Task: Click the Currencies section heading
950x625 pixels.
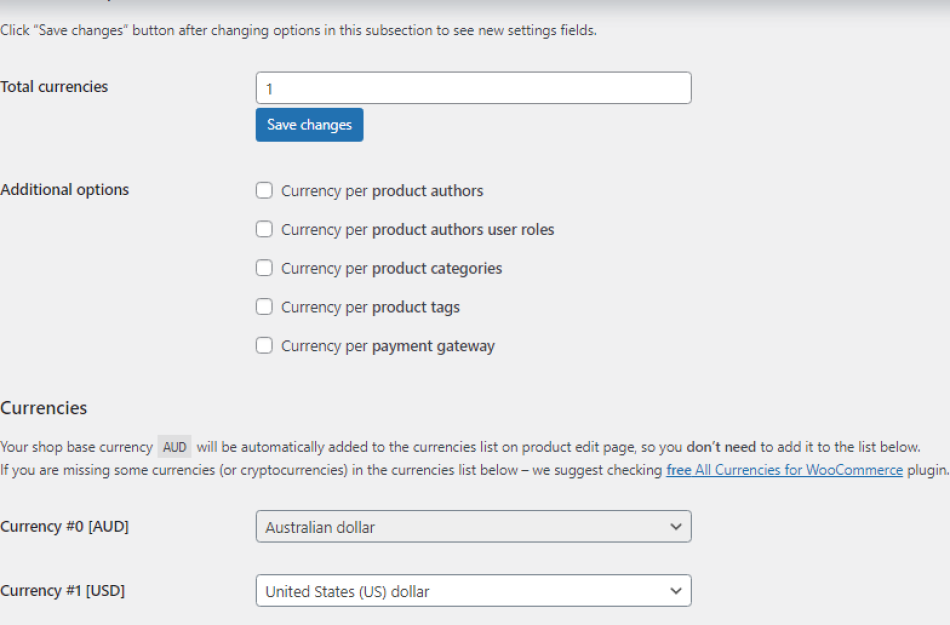Action: [x=44, y=408]
